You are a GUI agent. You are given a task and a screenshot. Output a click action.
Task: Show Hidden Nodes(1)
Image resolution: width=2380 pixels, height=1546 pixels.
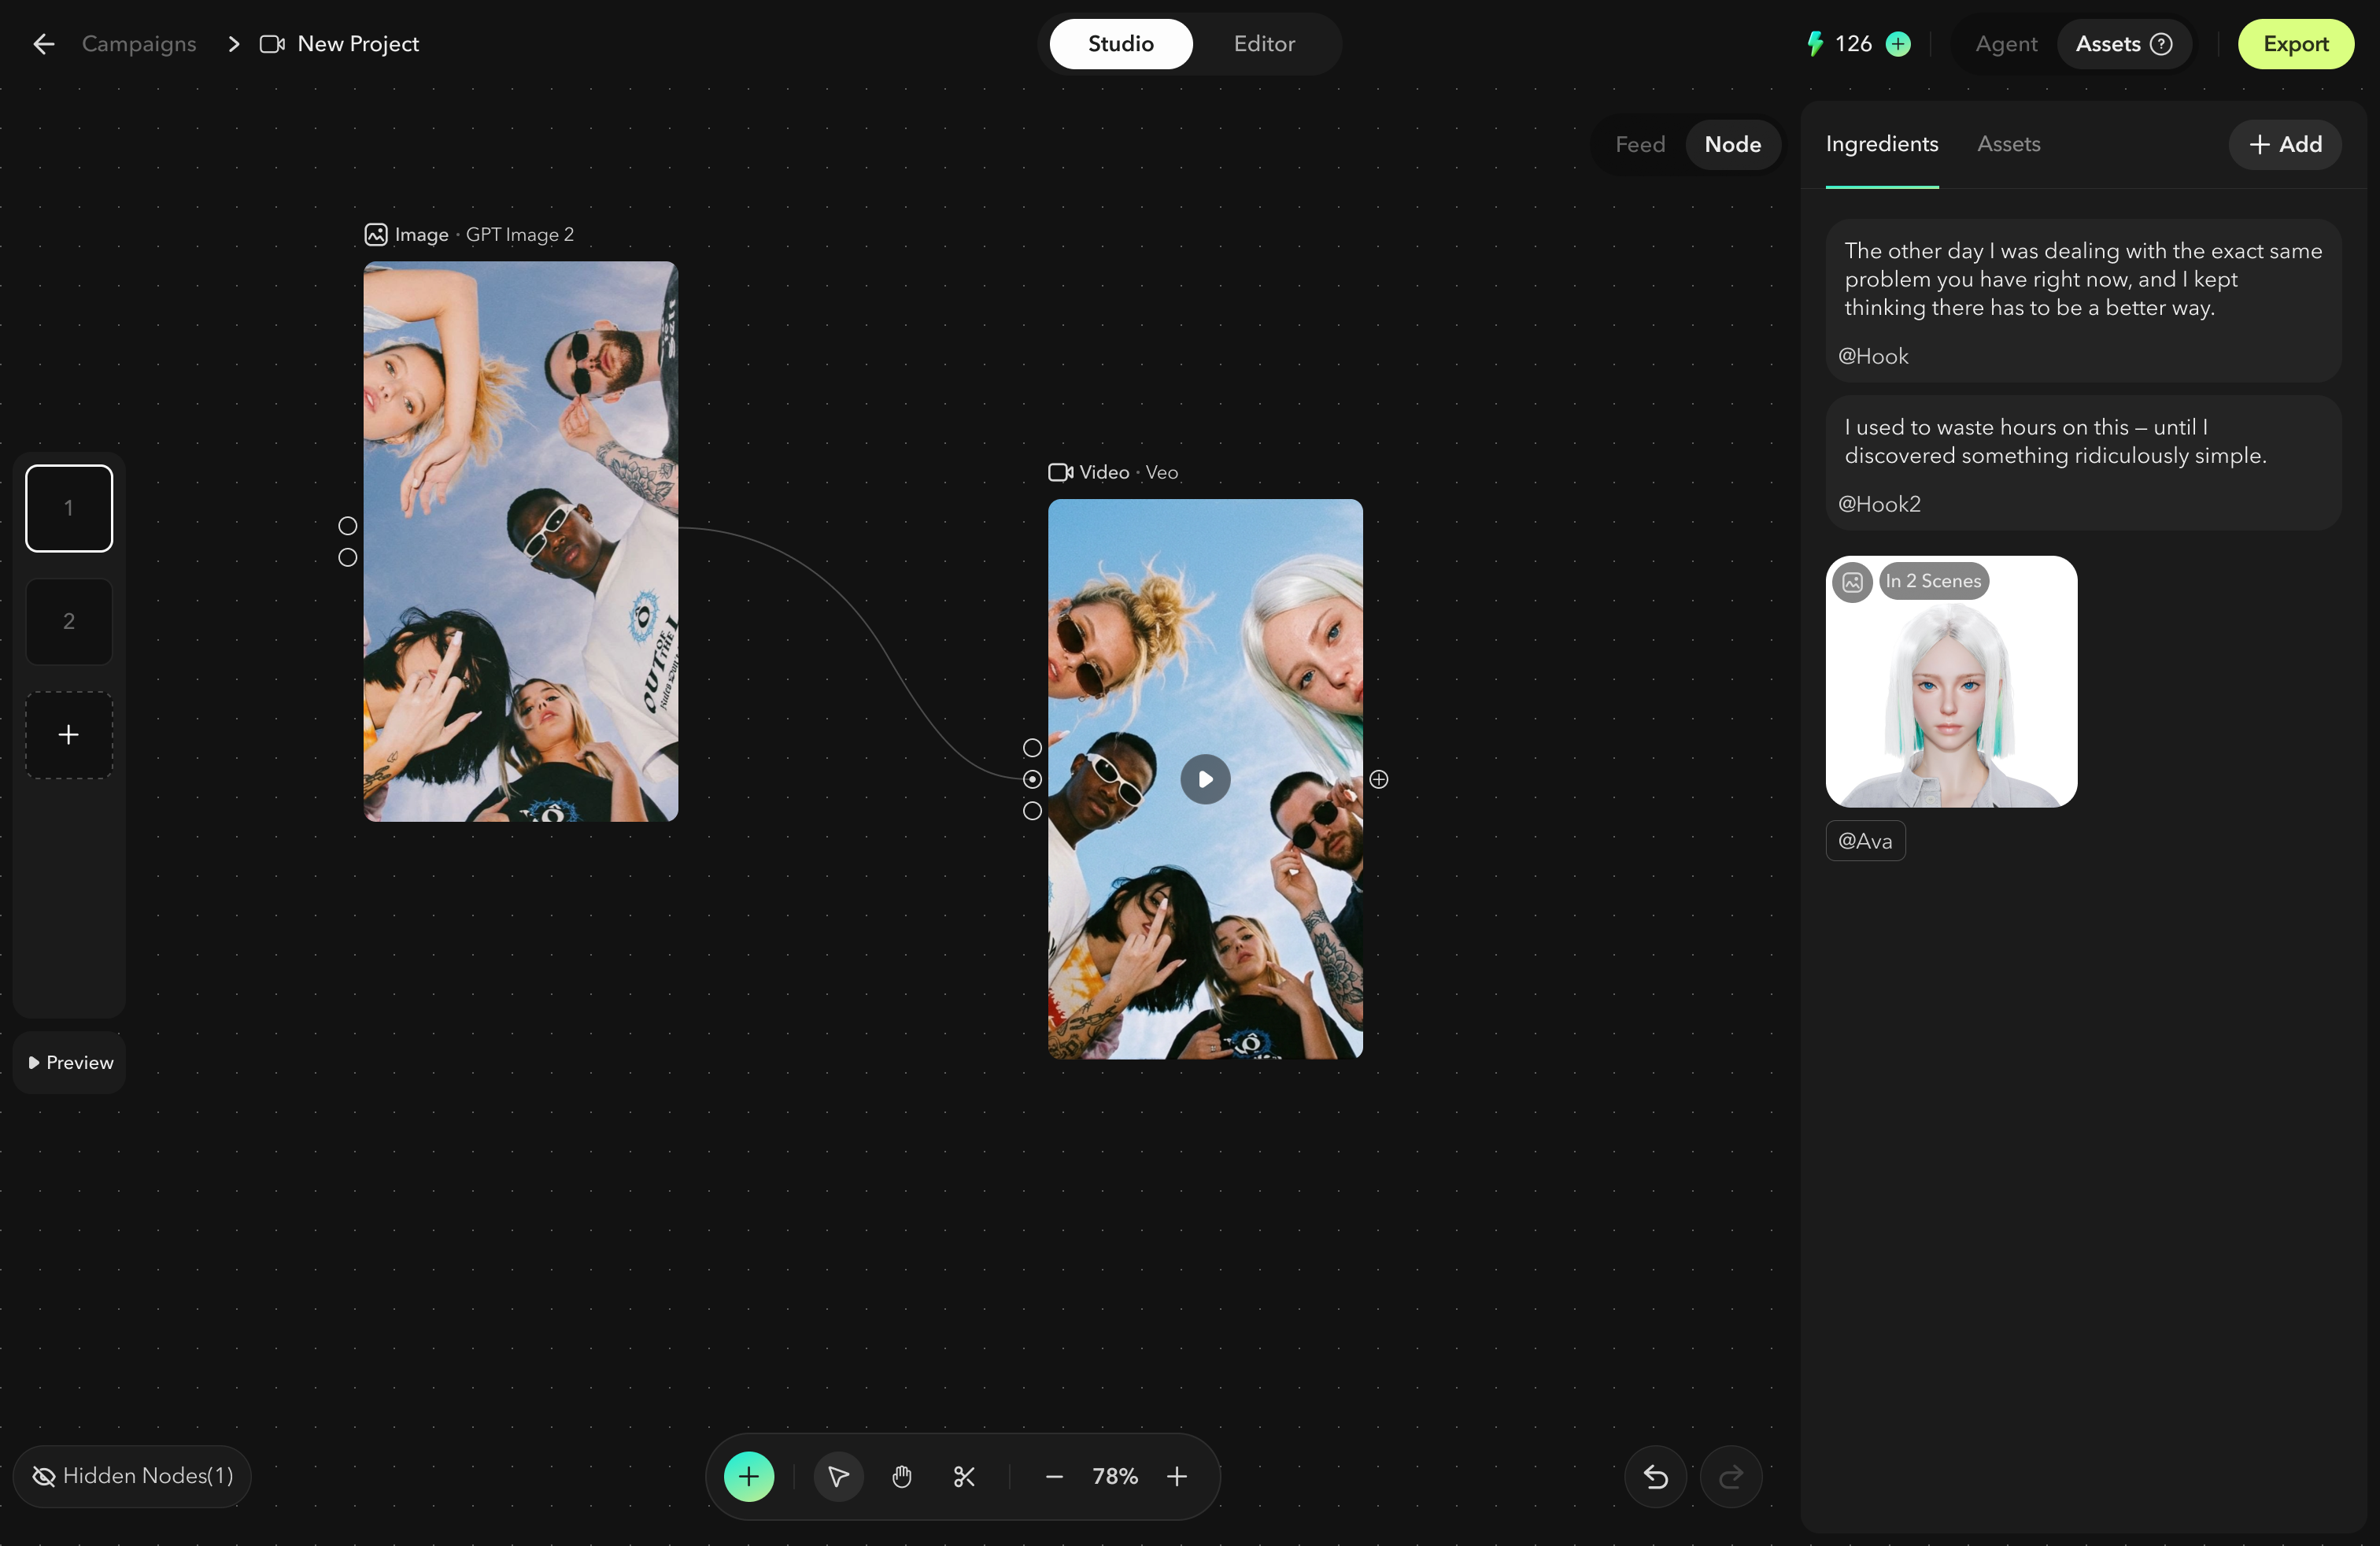(132, 1476)
